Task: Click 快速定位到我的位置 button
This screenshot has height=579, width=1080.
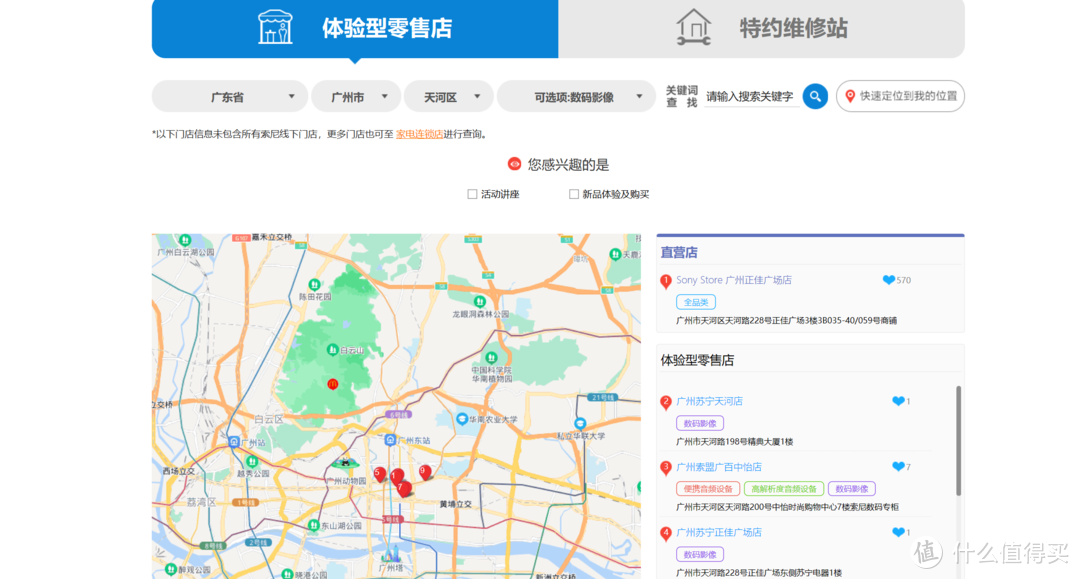Action: click(x=900, y=96)
